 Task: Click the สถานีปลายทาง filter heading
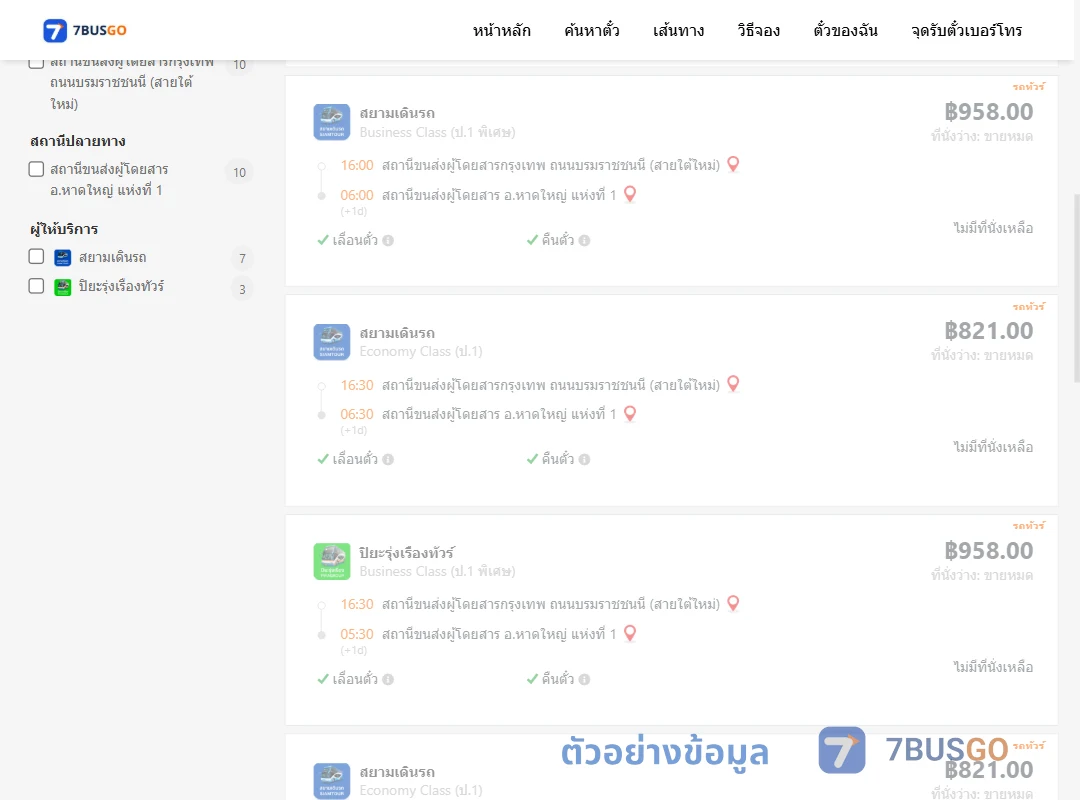[78, 141]
